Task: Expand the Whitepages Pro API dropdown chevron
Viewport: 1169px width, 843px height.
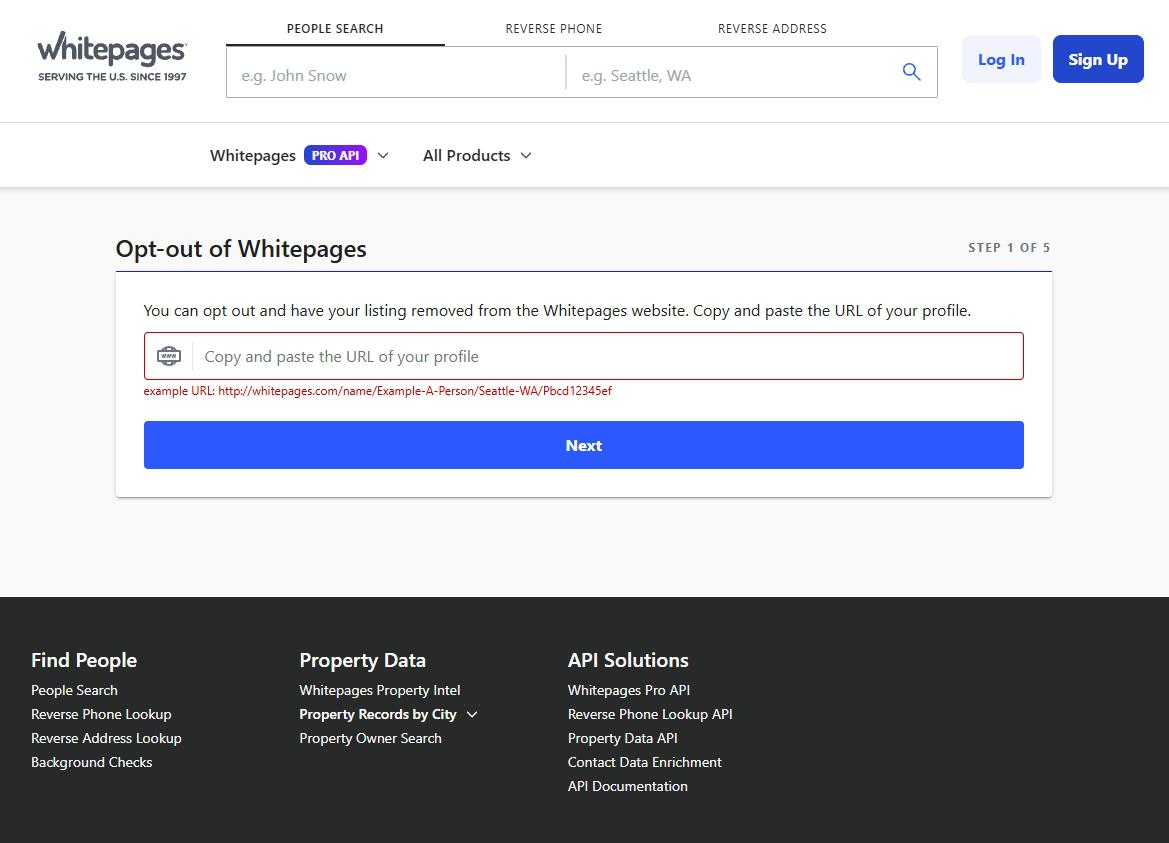Action: click(383, 155)
